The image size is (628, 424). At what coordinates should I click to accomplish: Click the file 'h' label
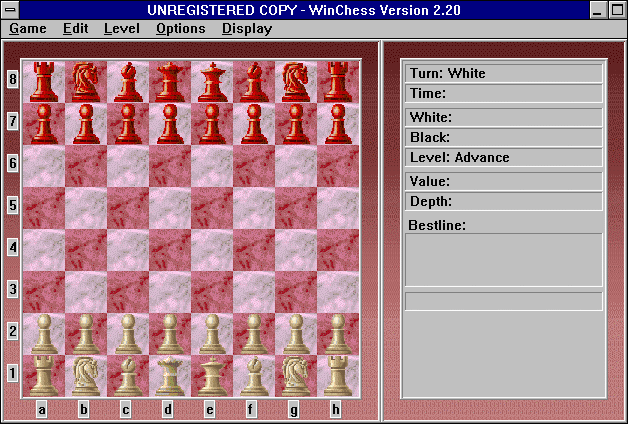pyautogui.click(x=336, y=410)
